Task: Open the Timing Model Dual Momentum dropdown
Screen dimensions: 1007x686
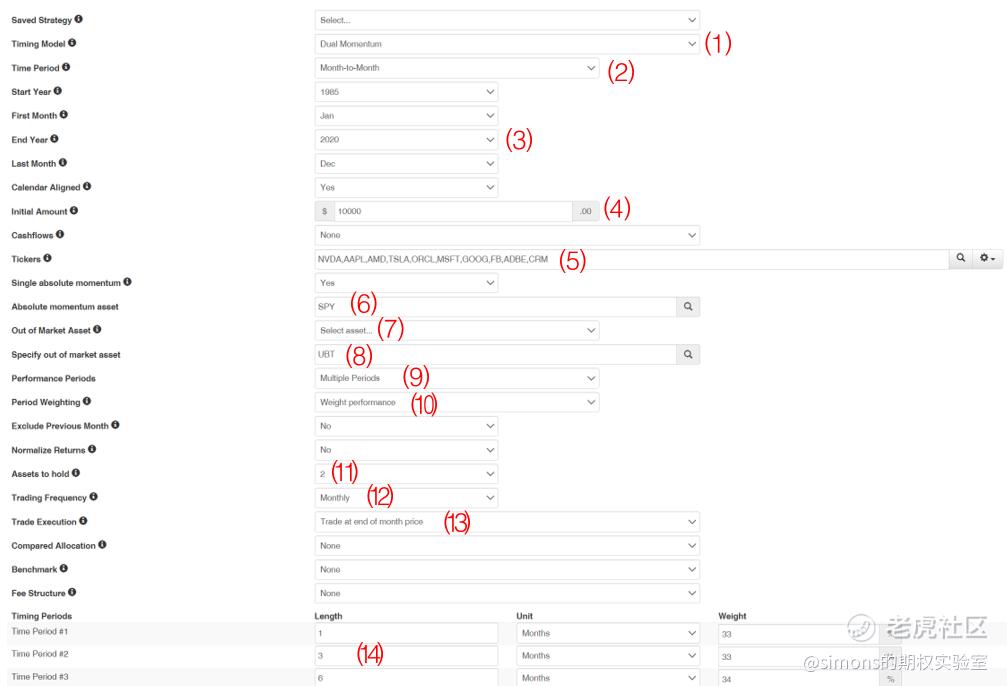Action: [507, 44]
